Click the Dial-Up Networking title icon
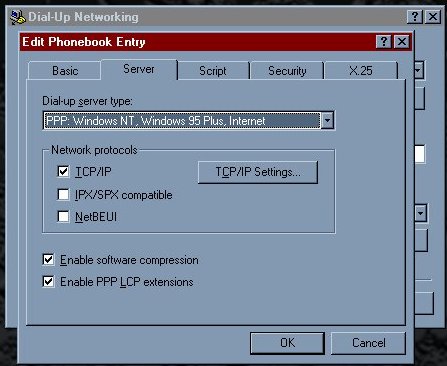The height and width of the screenshot is (366, 447). pos(18,17)
